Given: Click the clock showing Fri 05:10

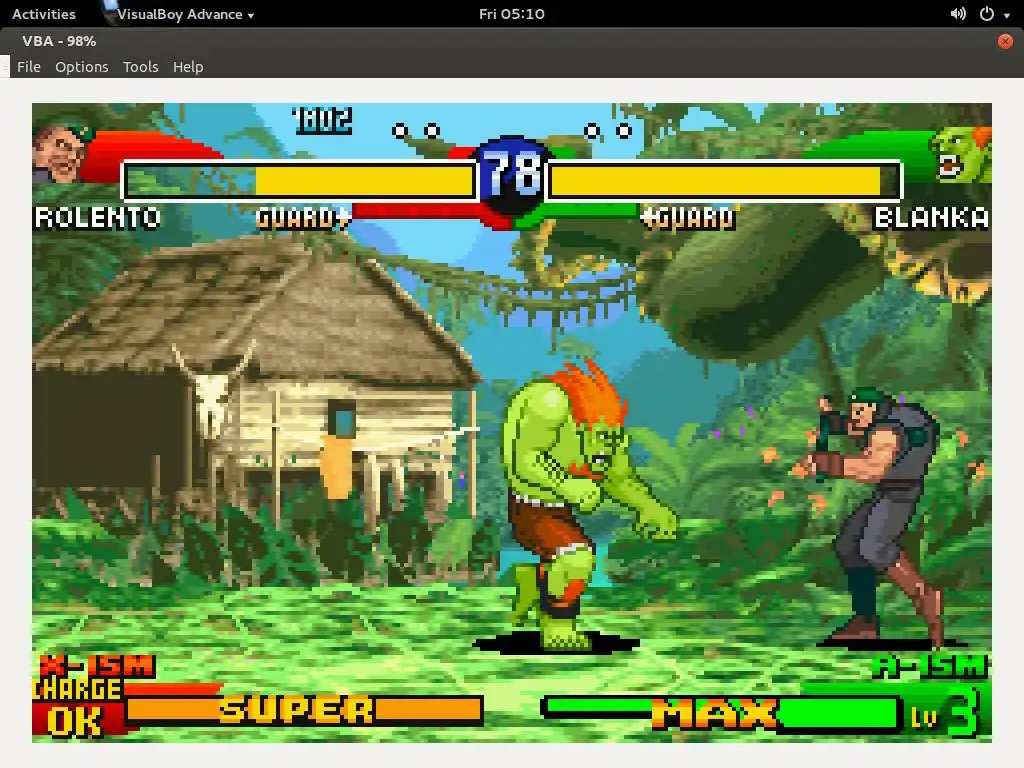Looking at the screenshot, I should click(x=511, y=14).
